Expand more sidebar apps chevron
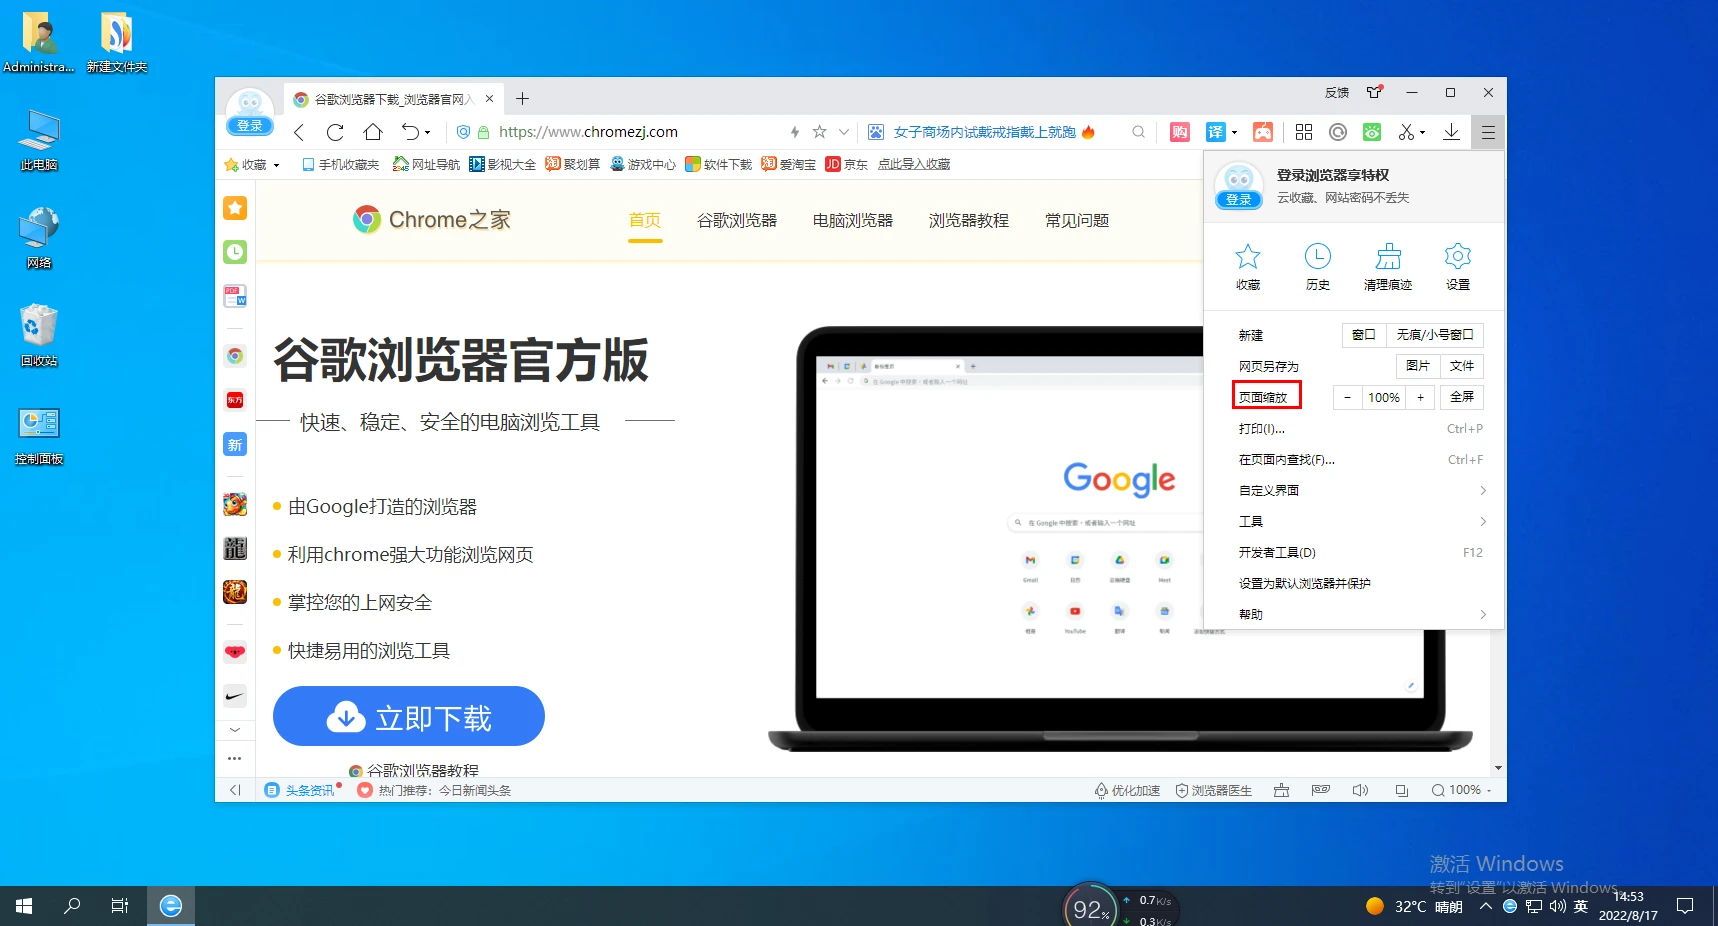The image size is (1718, 926). 235,730
